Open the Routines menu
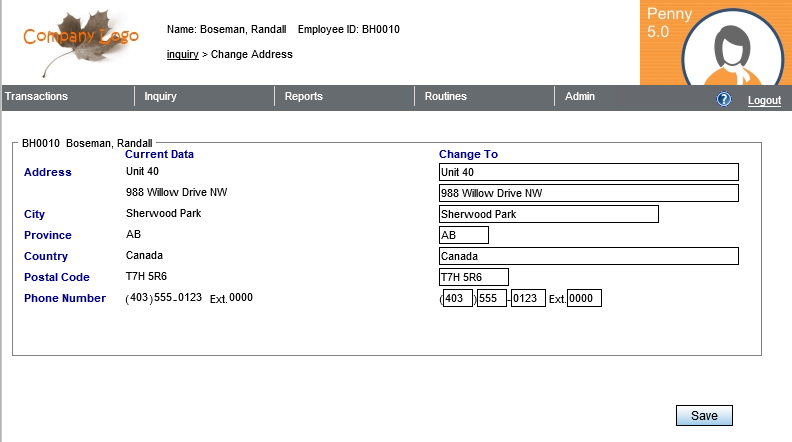The width and height of the screenshot is (792, 442). (x=445, y=97)
